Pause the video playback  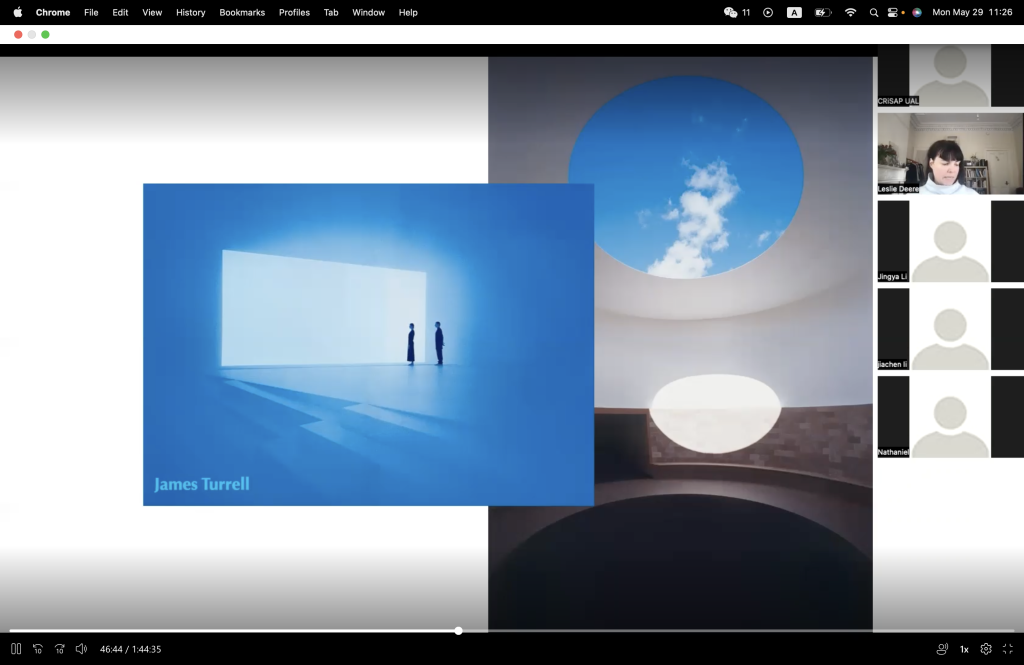click(16, 649)
